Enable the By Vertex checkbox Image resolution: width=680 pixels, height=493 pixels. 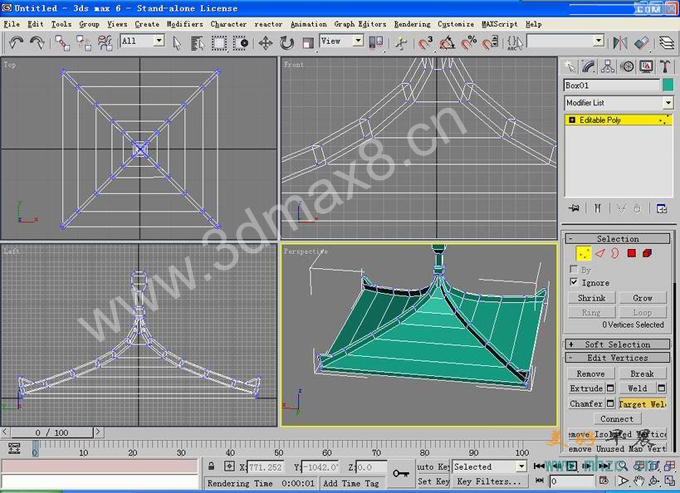[574, 269]
